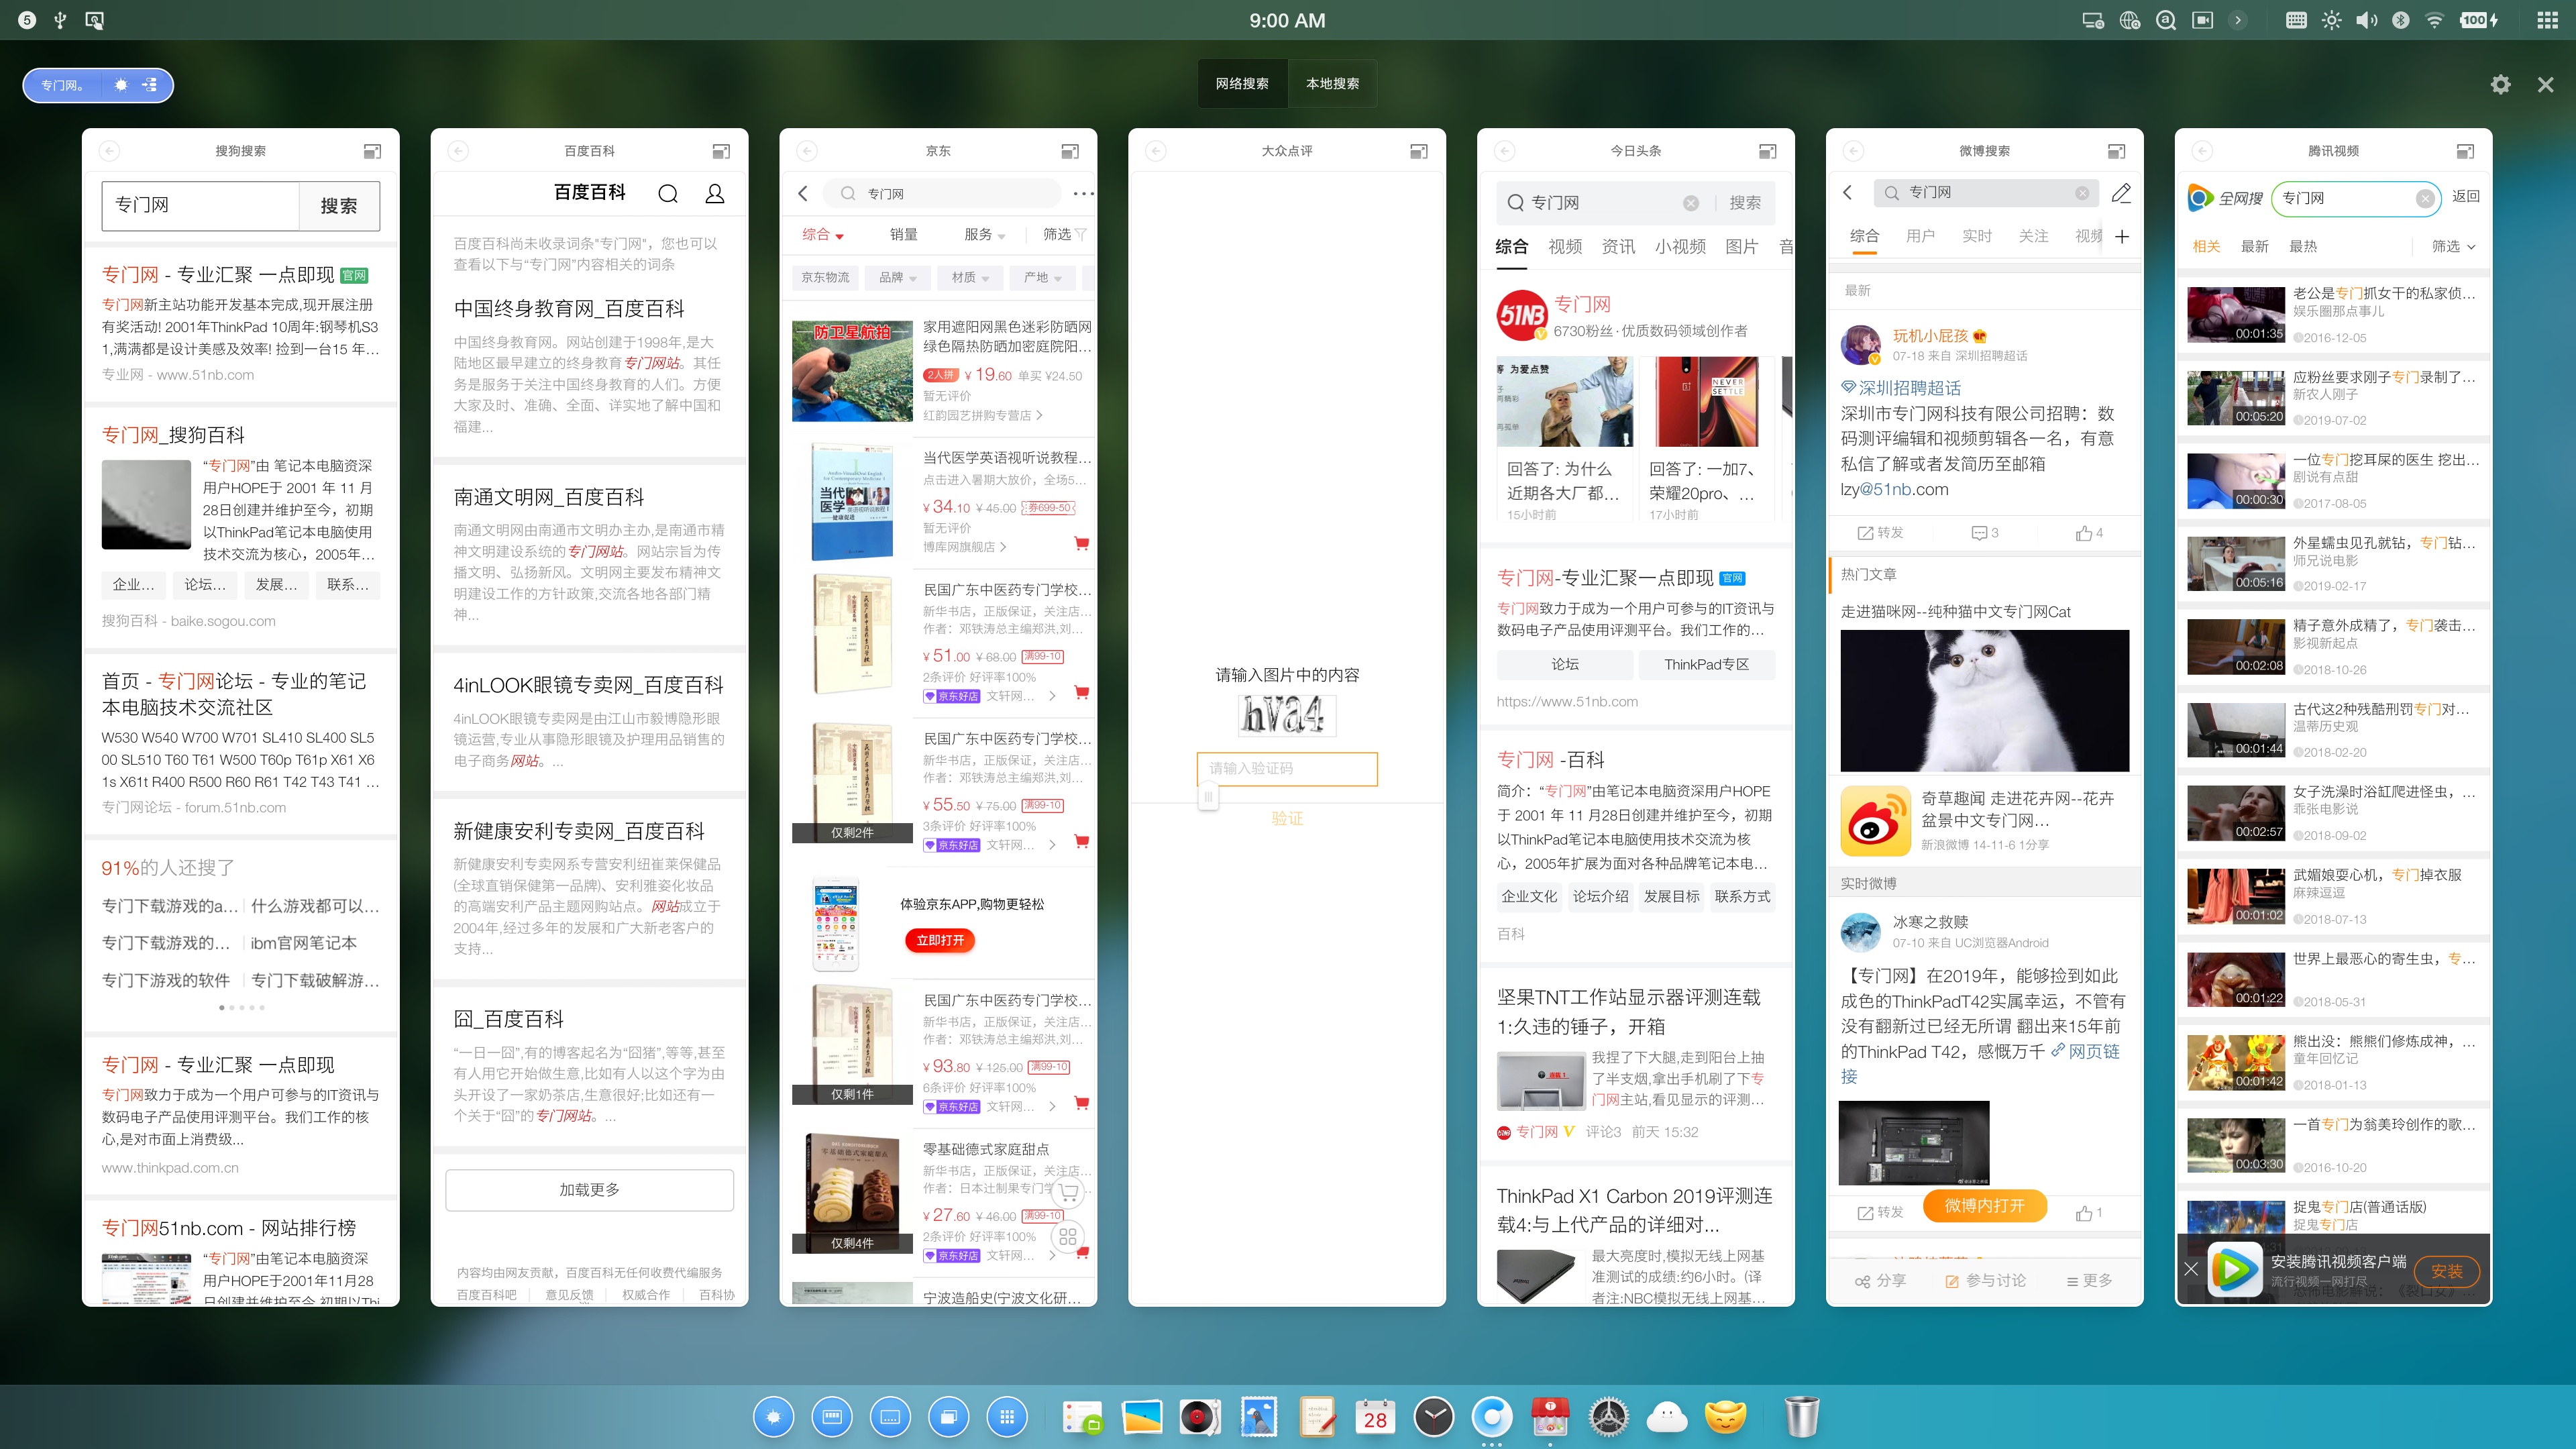Click the verification code input field in 大众点评
The height and width of the screenshot is (1449, 2576).
[x=1287, y=769]
